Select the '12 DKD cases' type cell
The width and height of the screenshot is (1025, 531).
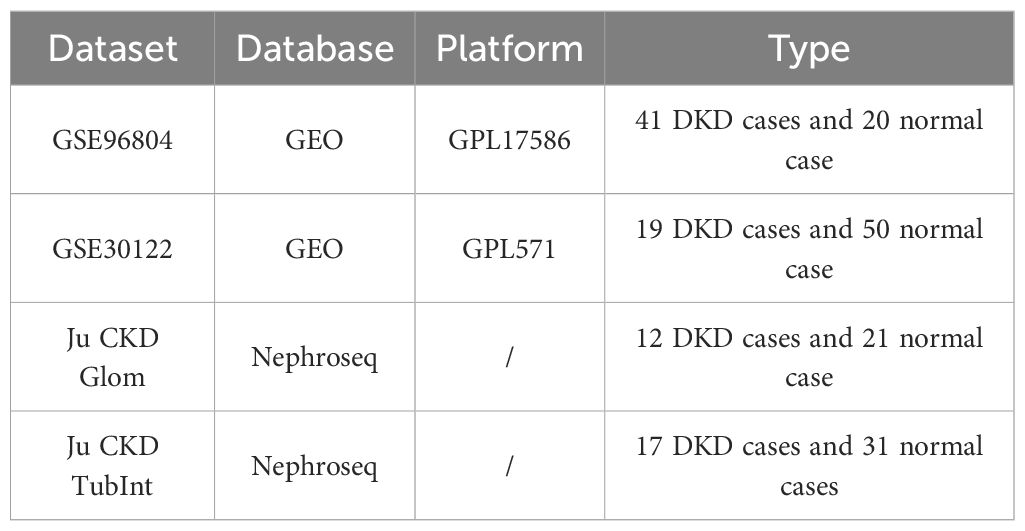pyautogui.click(x=809, y=357)
